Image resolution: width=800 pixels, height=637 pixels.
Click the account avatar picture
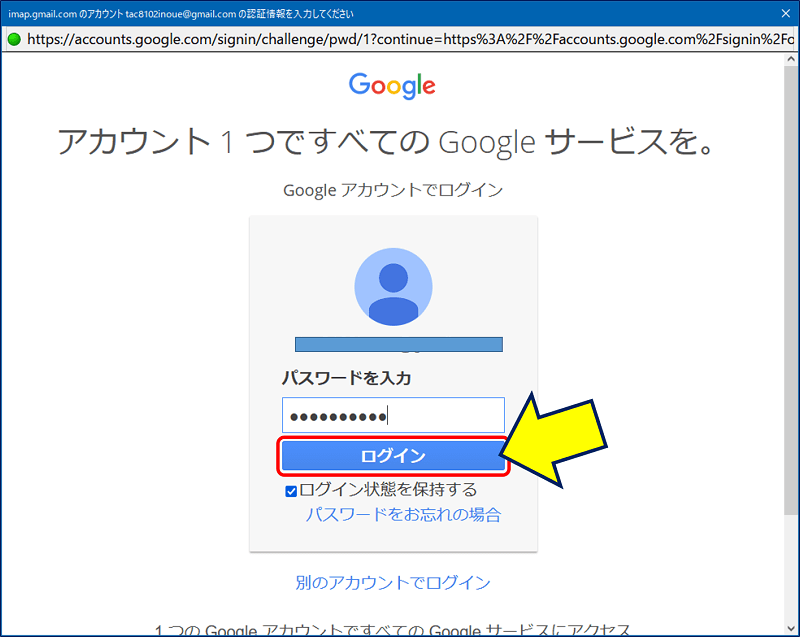(393, 287)
